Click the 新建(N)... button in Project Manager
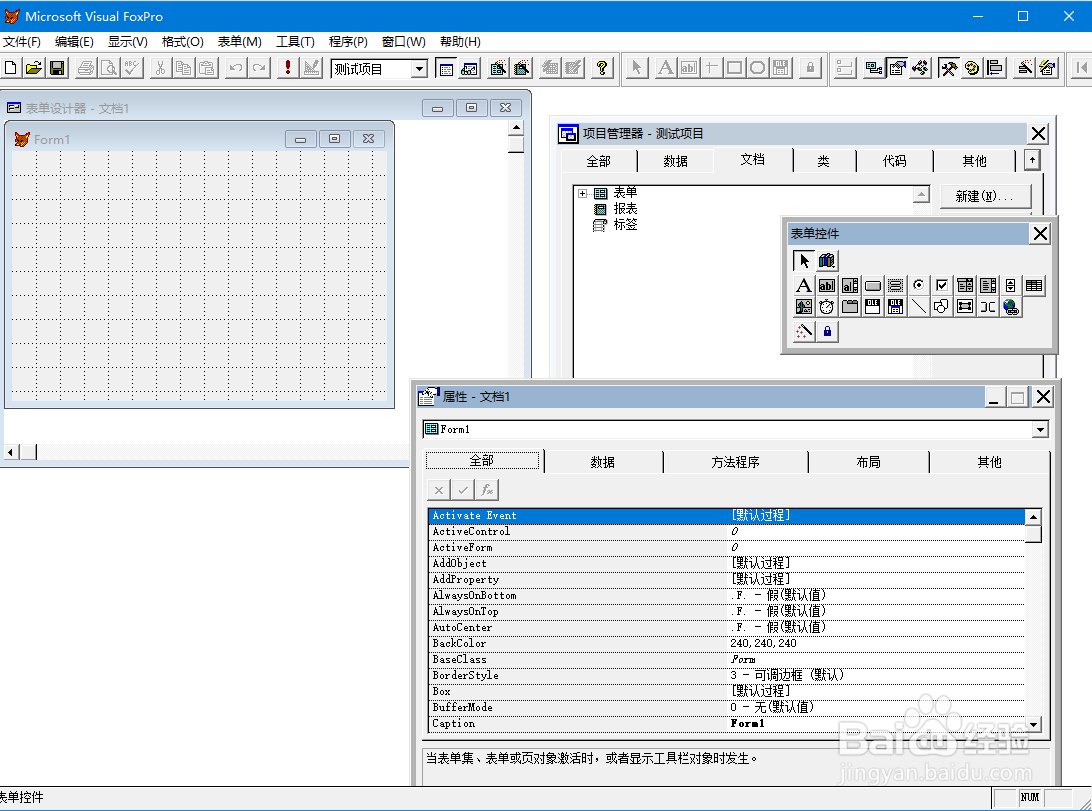The width and height of the screenshot is (1092, 811). [x=984, y=196]
